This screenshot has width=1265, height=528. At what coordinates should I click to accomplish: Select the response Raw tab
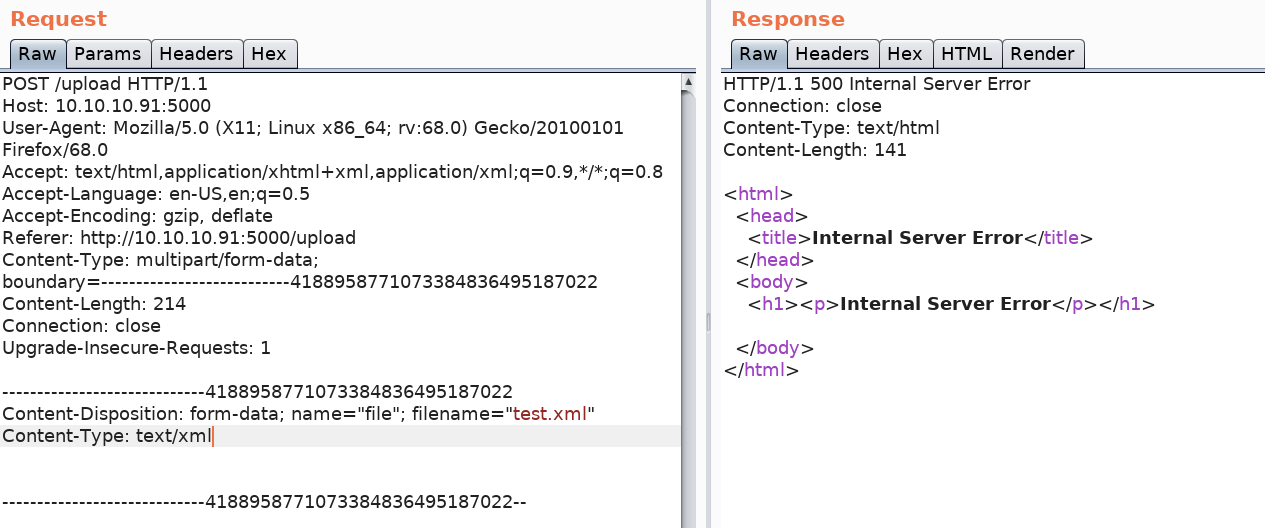(758, 54)
